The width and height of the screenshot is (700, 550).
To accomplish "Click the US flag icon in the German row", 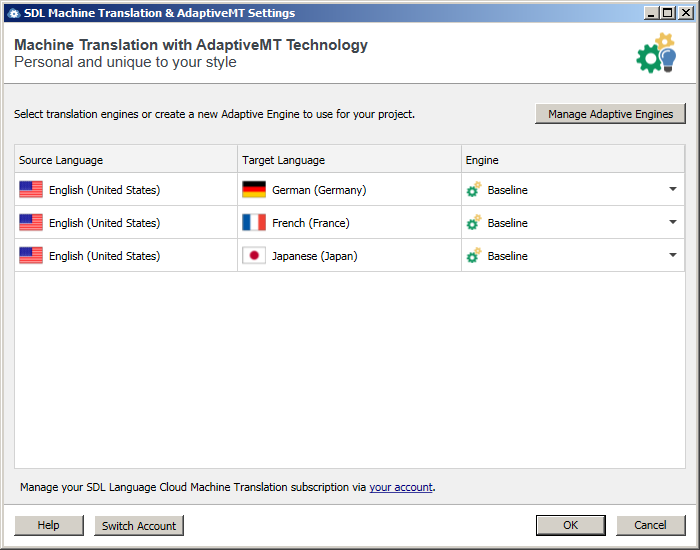I will point(31,189).
